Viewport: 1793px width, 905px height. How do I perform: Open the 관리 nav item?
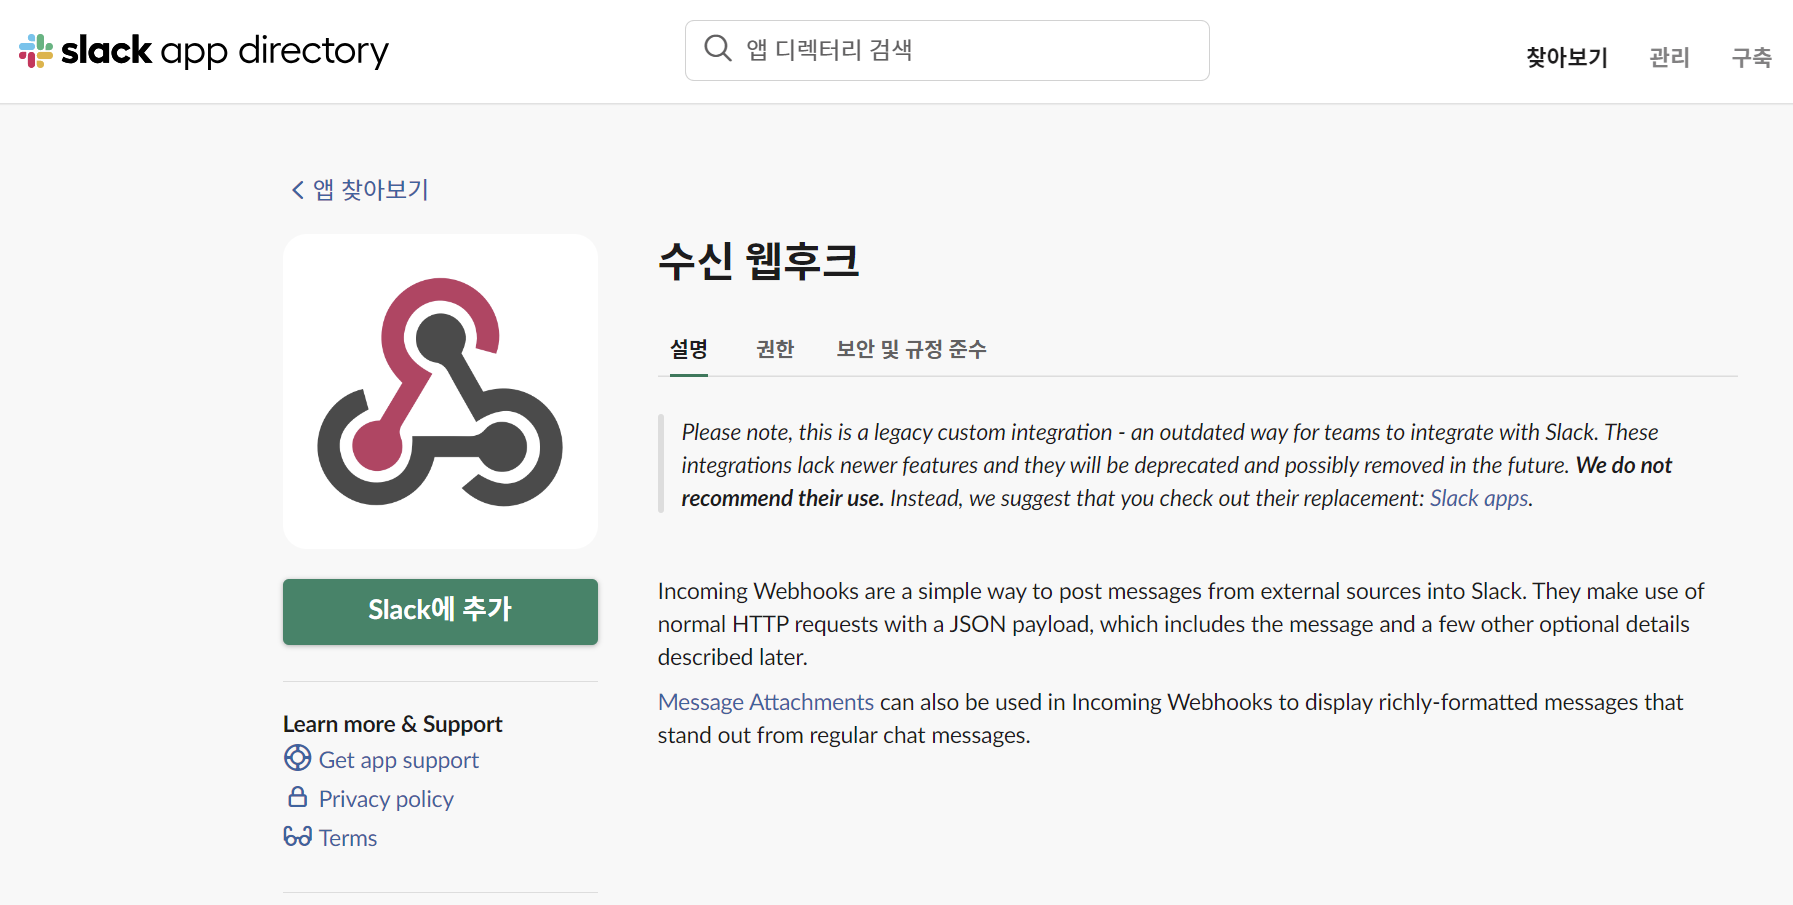tap(1669, 58)
